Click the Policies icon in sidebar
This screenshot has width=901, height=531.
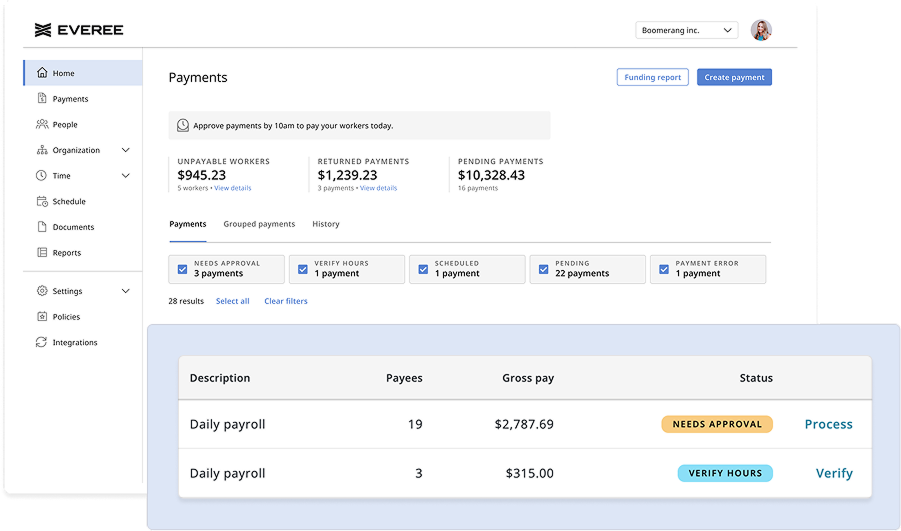42,316
